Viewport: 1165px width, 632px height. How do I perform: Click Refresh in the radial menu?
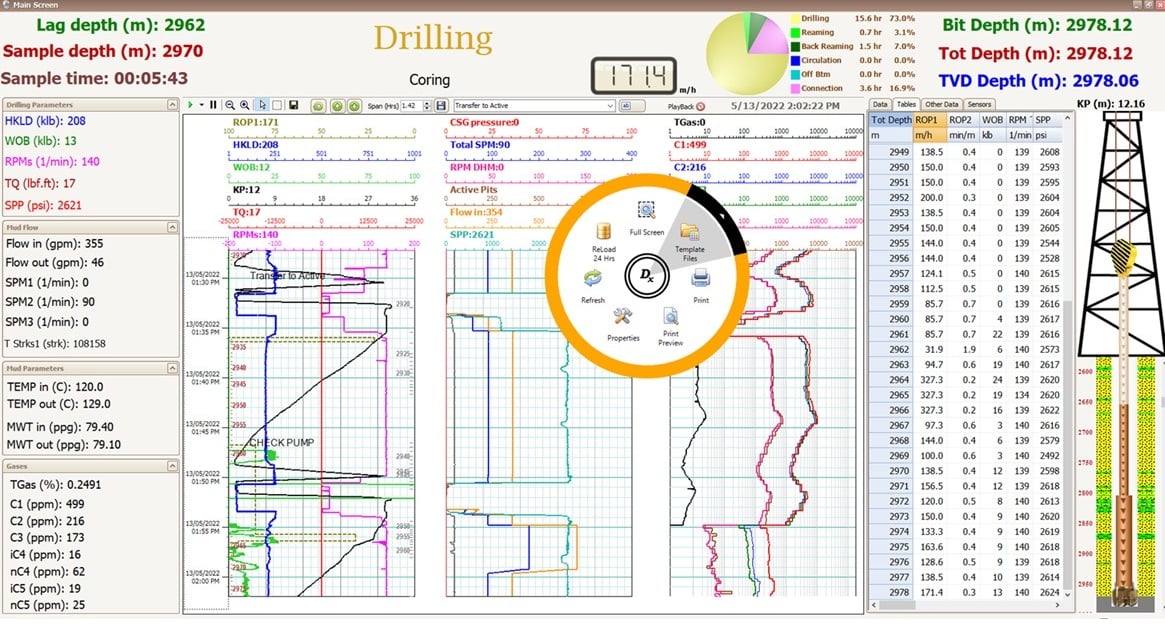click(x=593, y=287)
